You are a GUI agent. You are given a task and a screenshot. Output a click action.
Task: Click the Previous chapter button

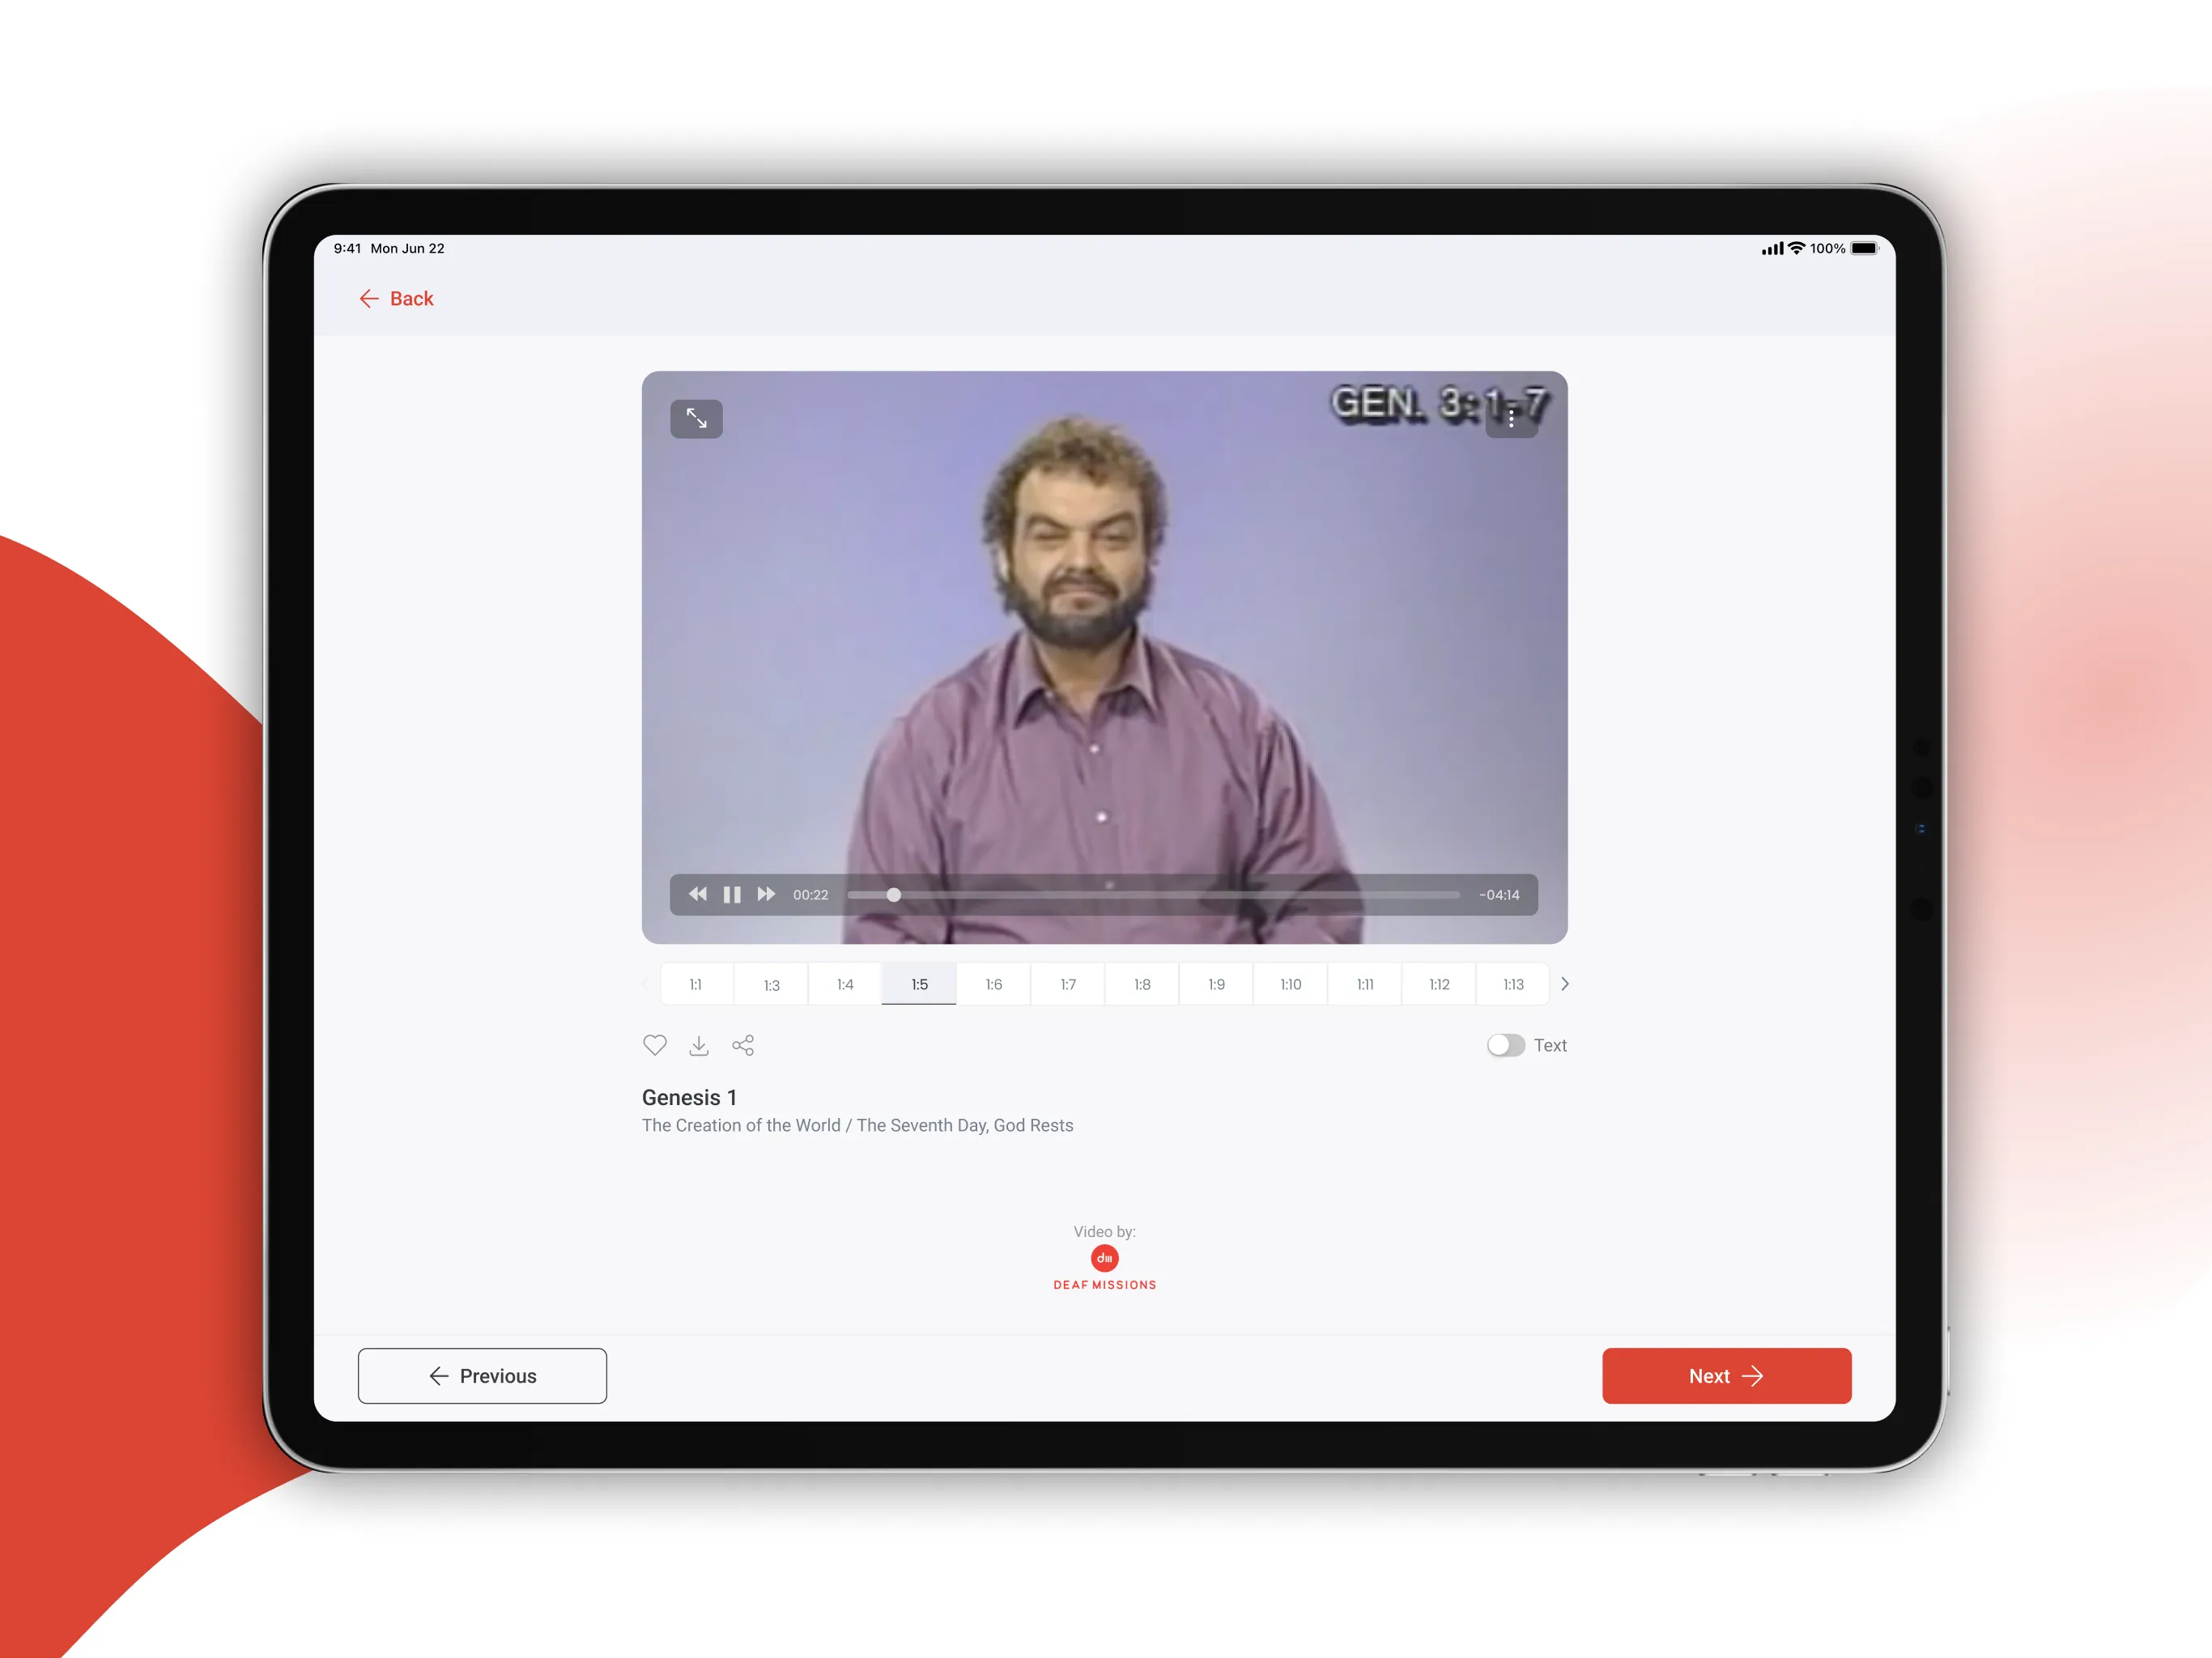[x=486, y=1375]
